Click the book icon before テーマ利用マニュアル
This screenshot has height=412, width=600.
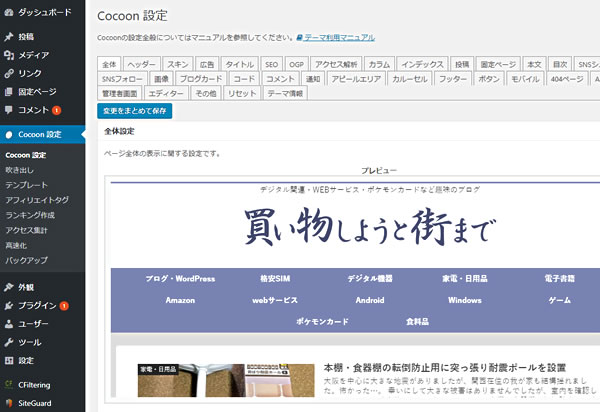[300, 37]
